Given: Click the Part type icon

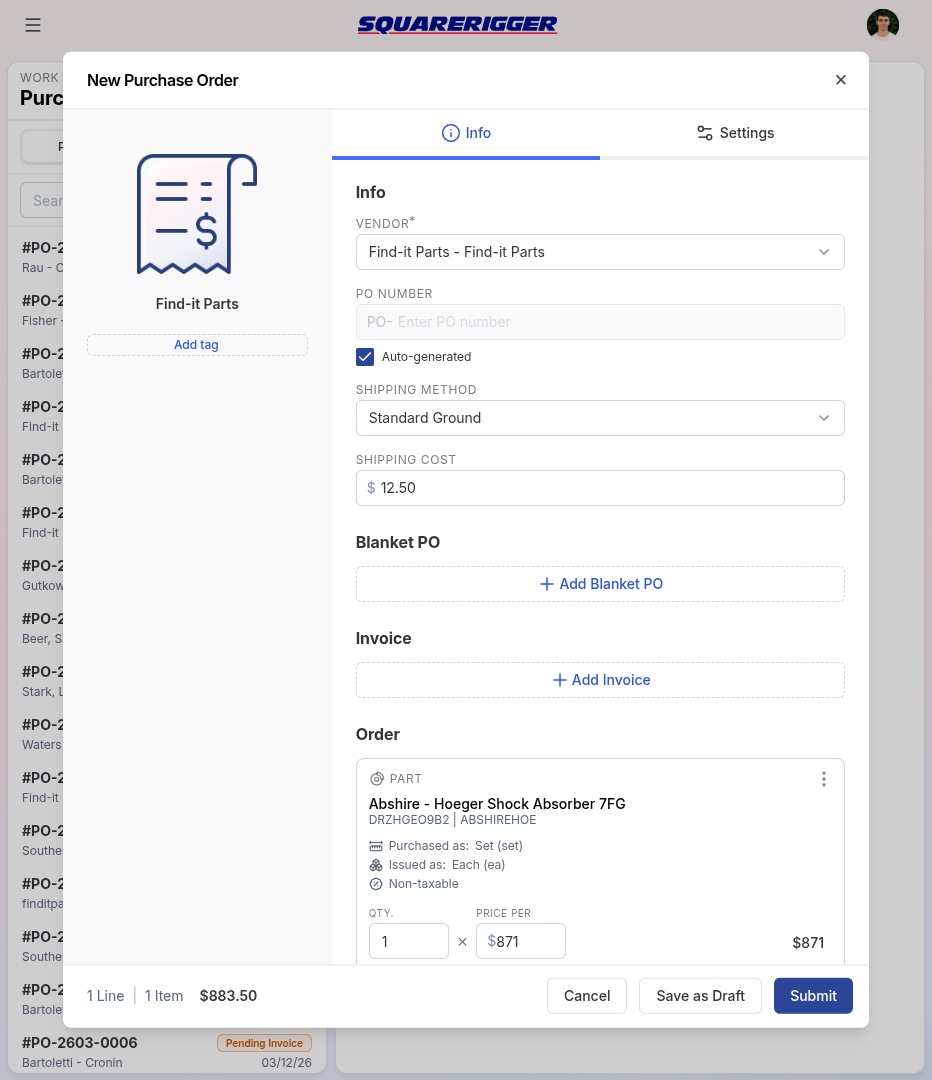Looking at the screenshot, I should point(377,779).
